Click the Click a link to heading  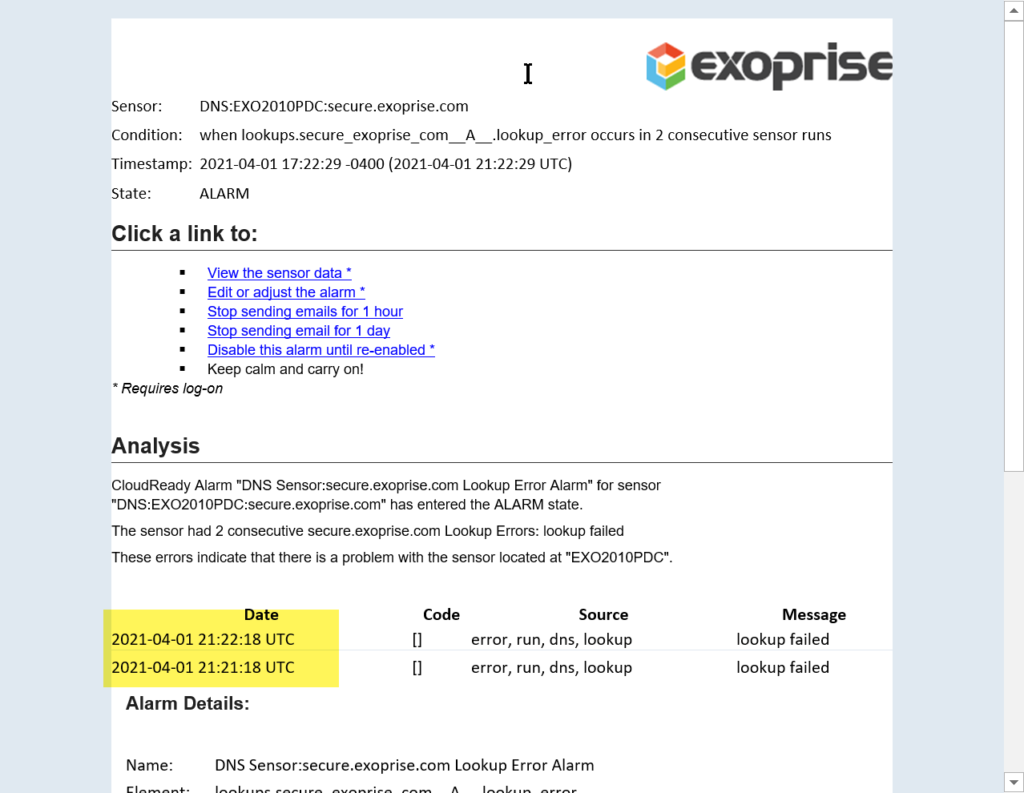point(184,234)
